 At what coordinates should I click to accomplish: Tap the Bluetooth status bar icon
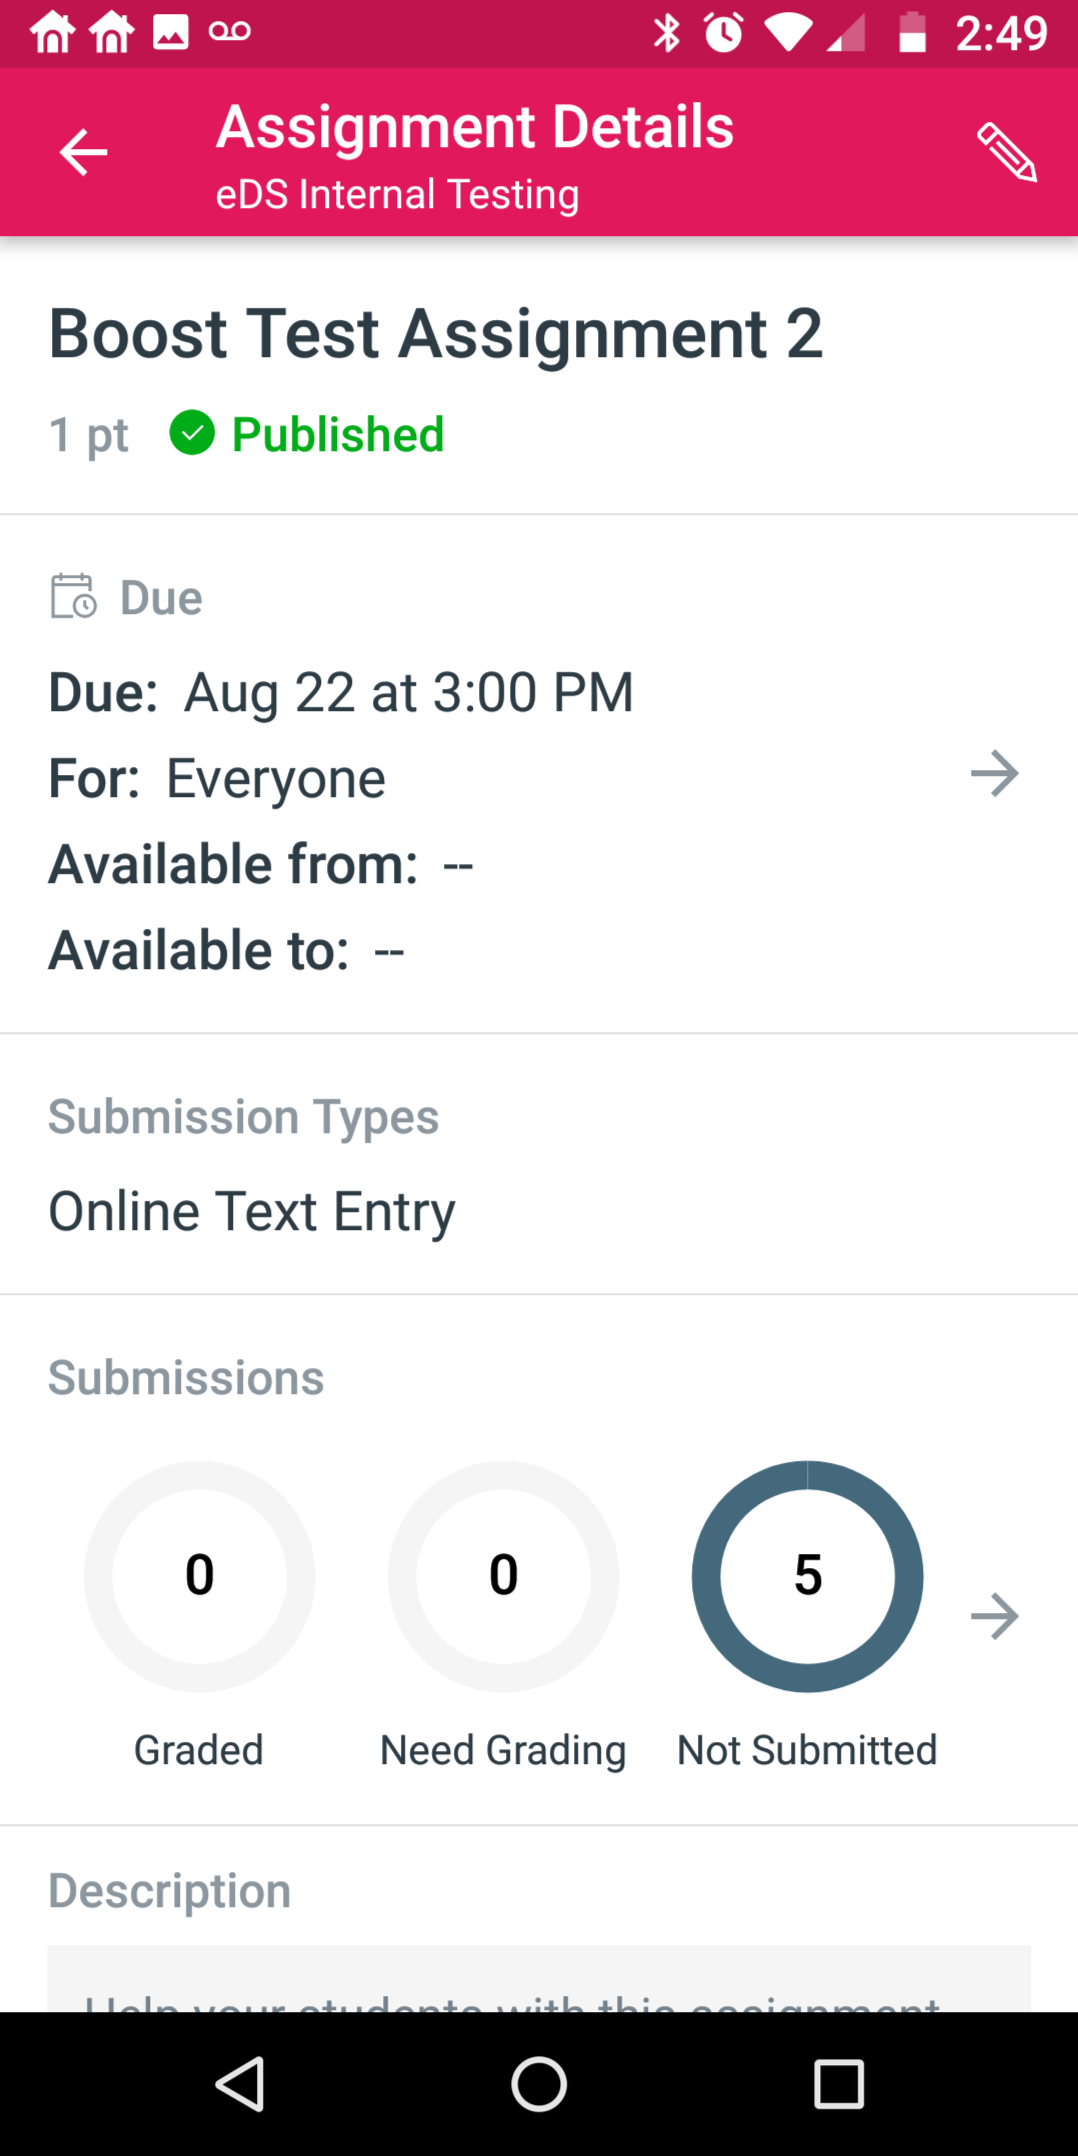tap(667, 33)
